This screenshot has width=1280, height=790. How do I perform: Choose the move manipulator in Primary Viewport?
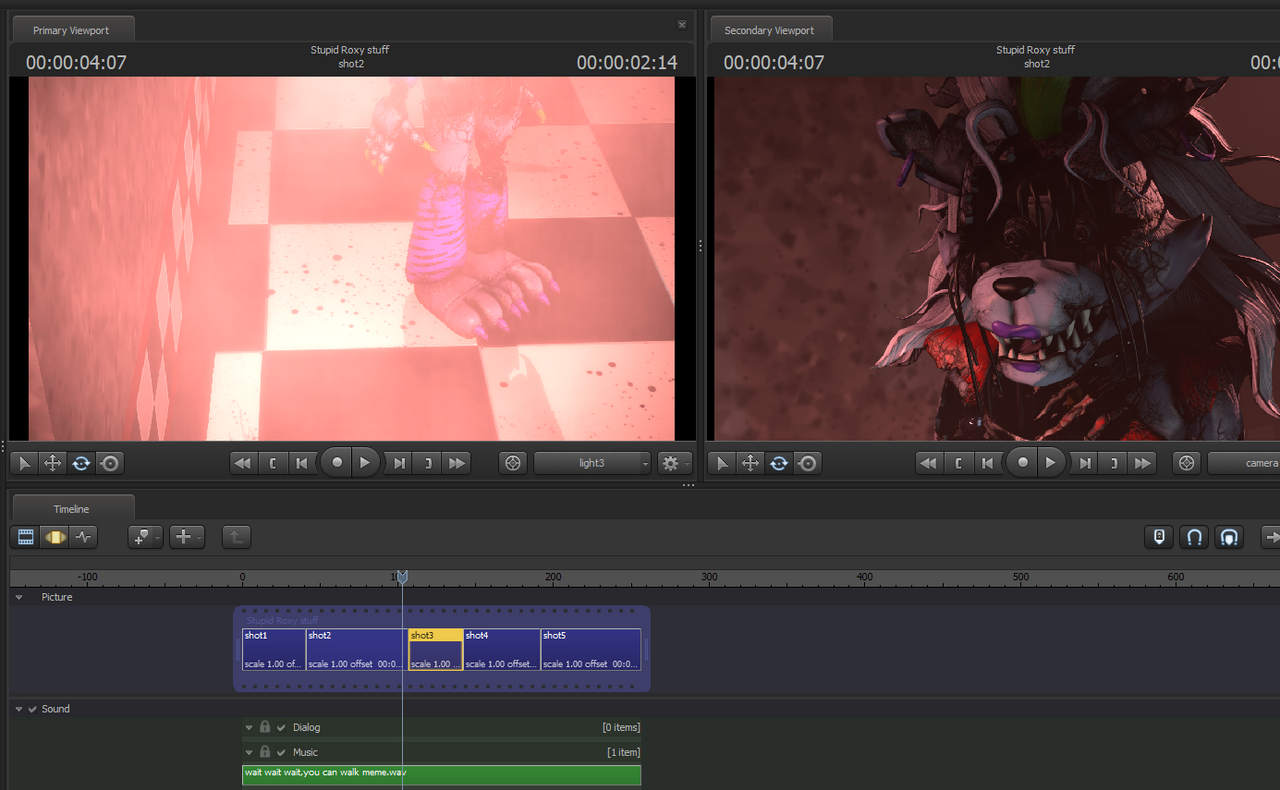(52, 463)
